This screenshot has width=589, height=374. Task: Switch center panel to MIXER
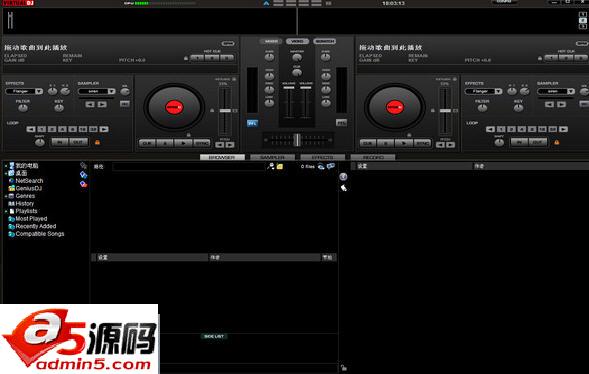[x=271, y=41]
